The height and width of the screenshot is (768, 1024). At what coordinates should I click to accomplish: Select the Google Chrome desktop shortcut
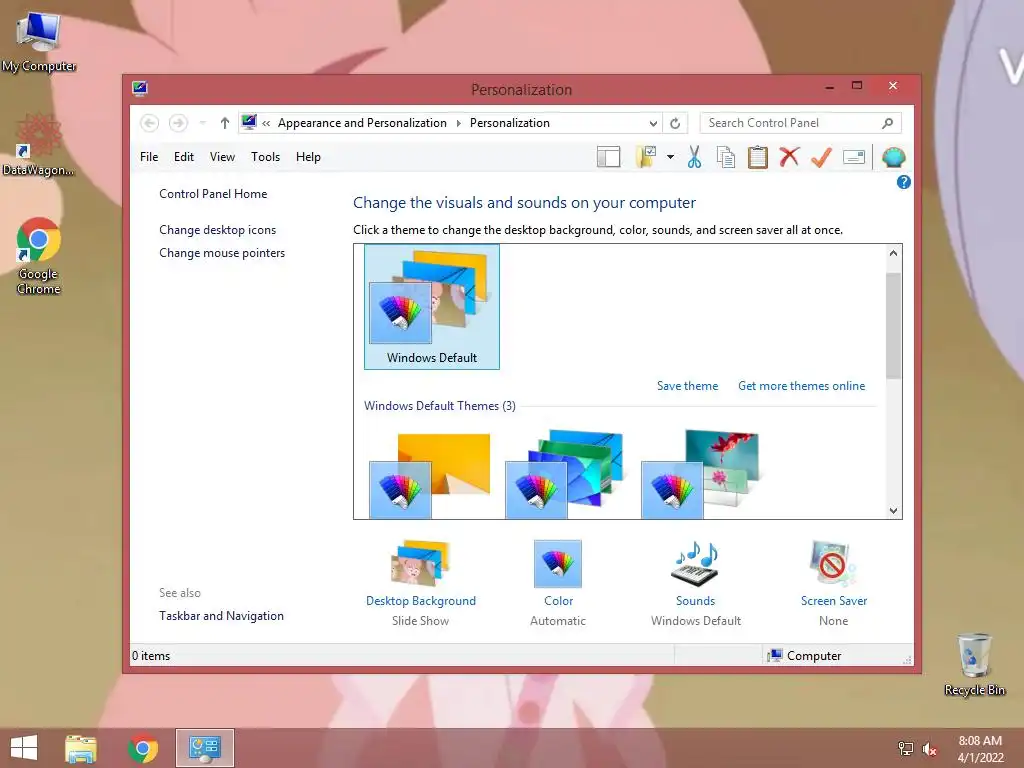coord(39,256)
